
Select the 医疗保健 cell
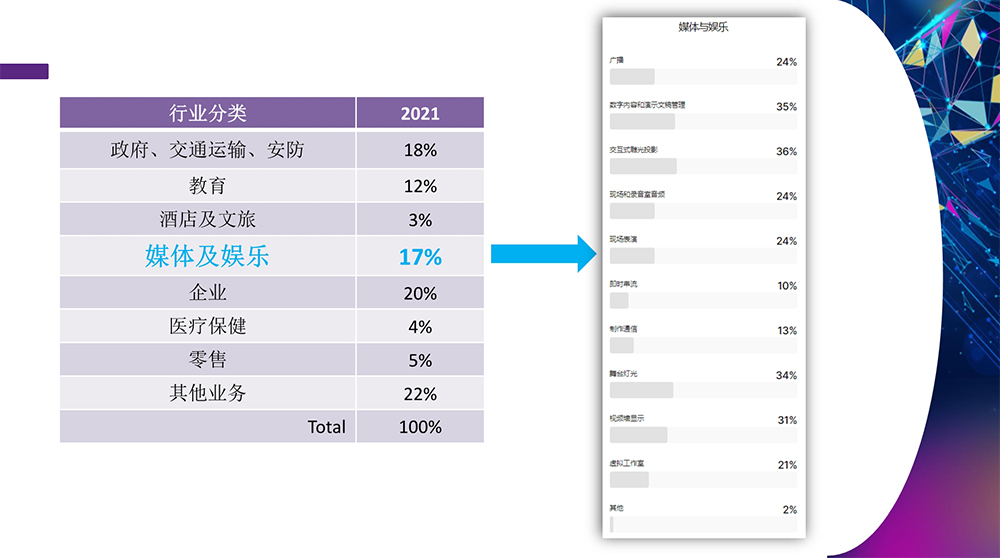tap(207, 327)
